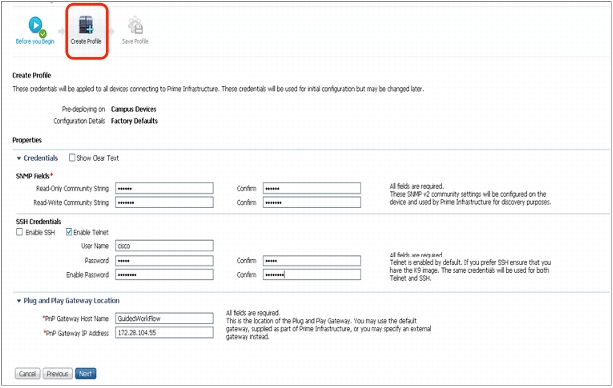Edit the User Name field containing cisco
Image resolution: width=613 pixels, height=388 pixels.
coord(164,246)
